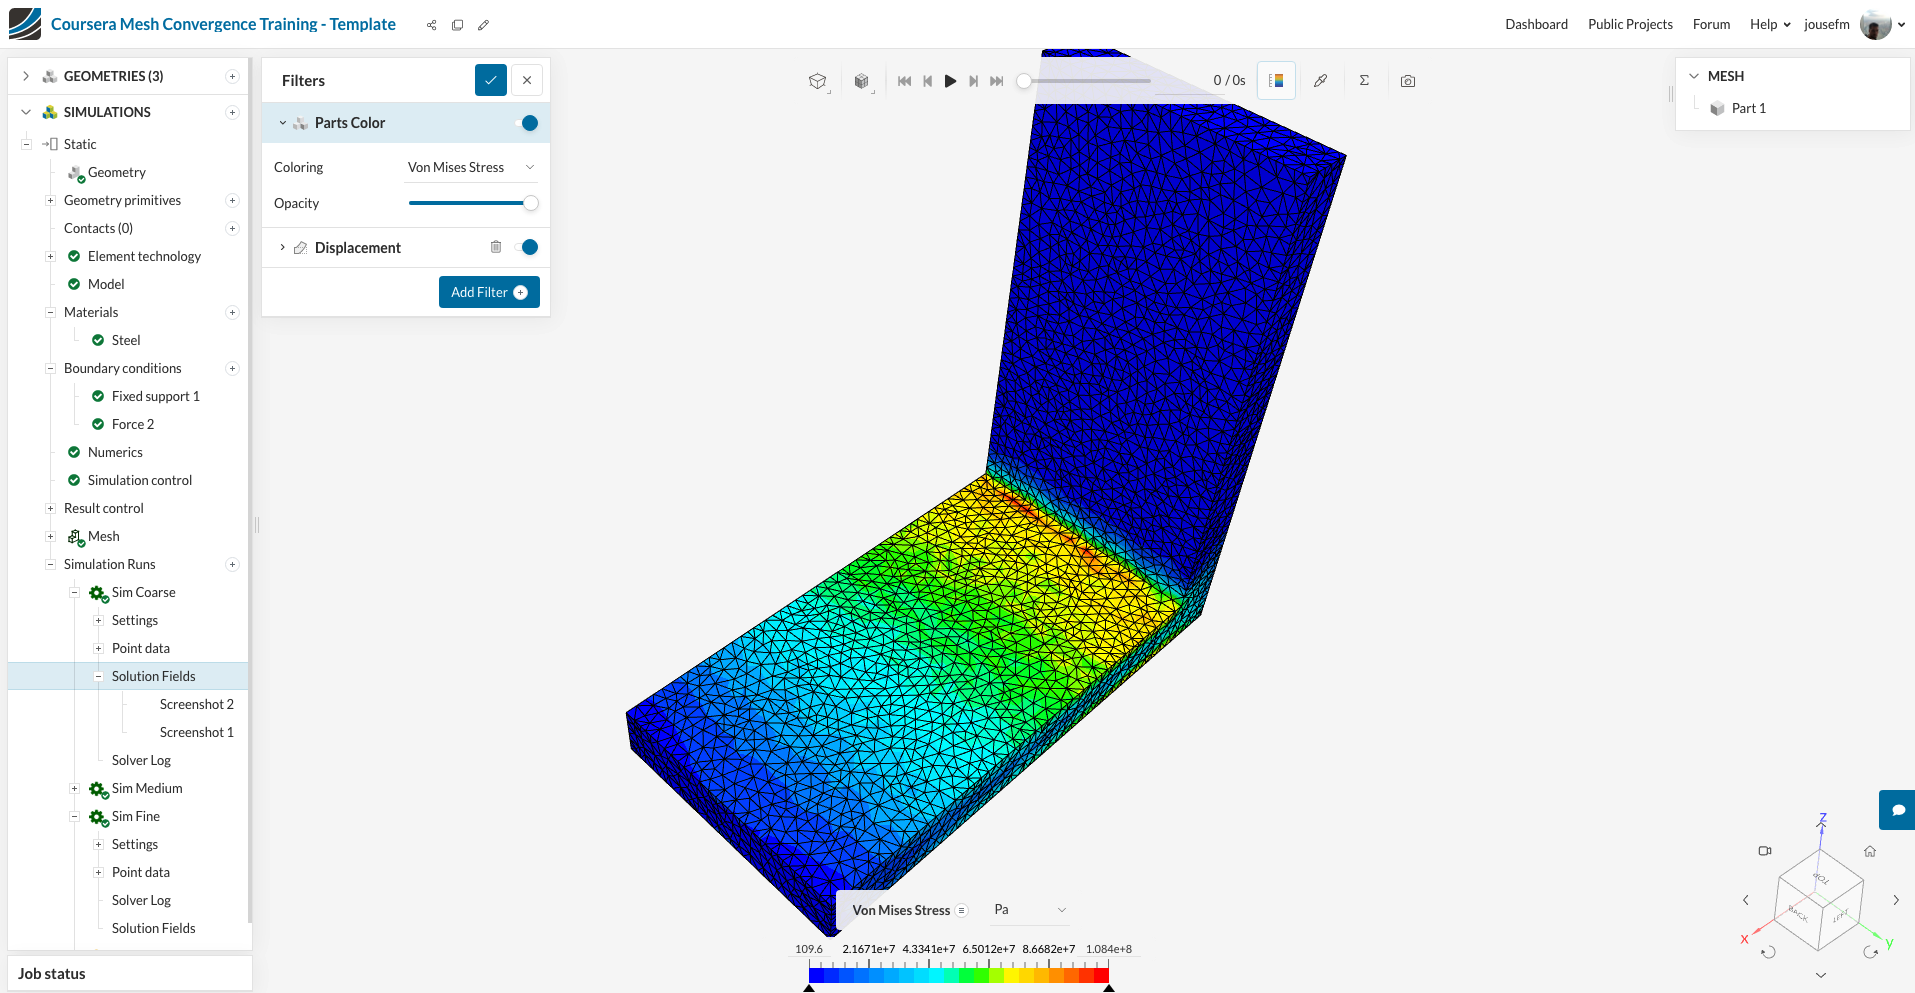This screenshot has height=993, width=1915.
Task: Click the Von Mises color scale bar
Action: (959, 975)
